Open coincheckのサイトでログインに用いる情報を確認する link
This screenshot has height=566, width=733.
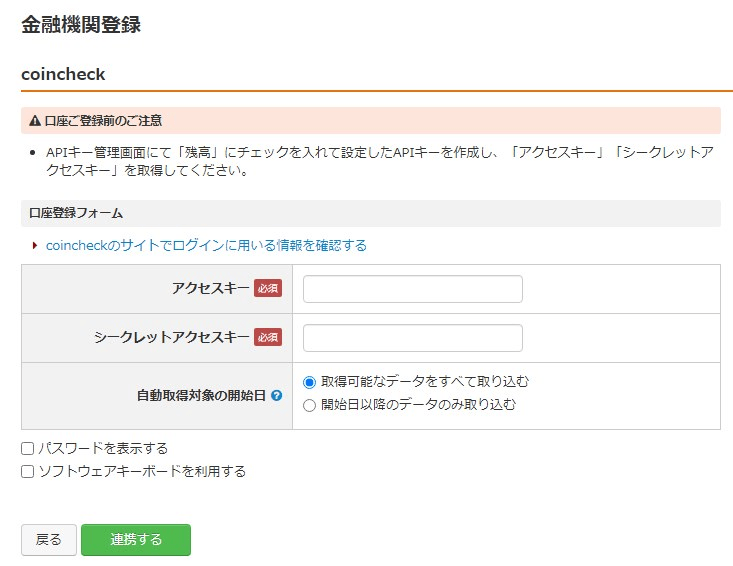pos(206,245)
